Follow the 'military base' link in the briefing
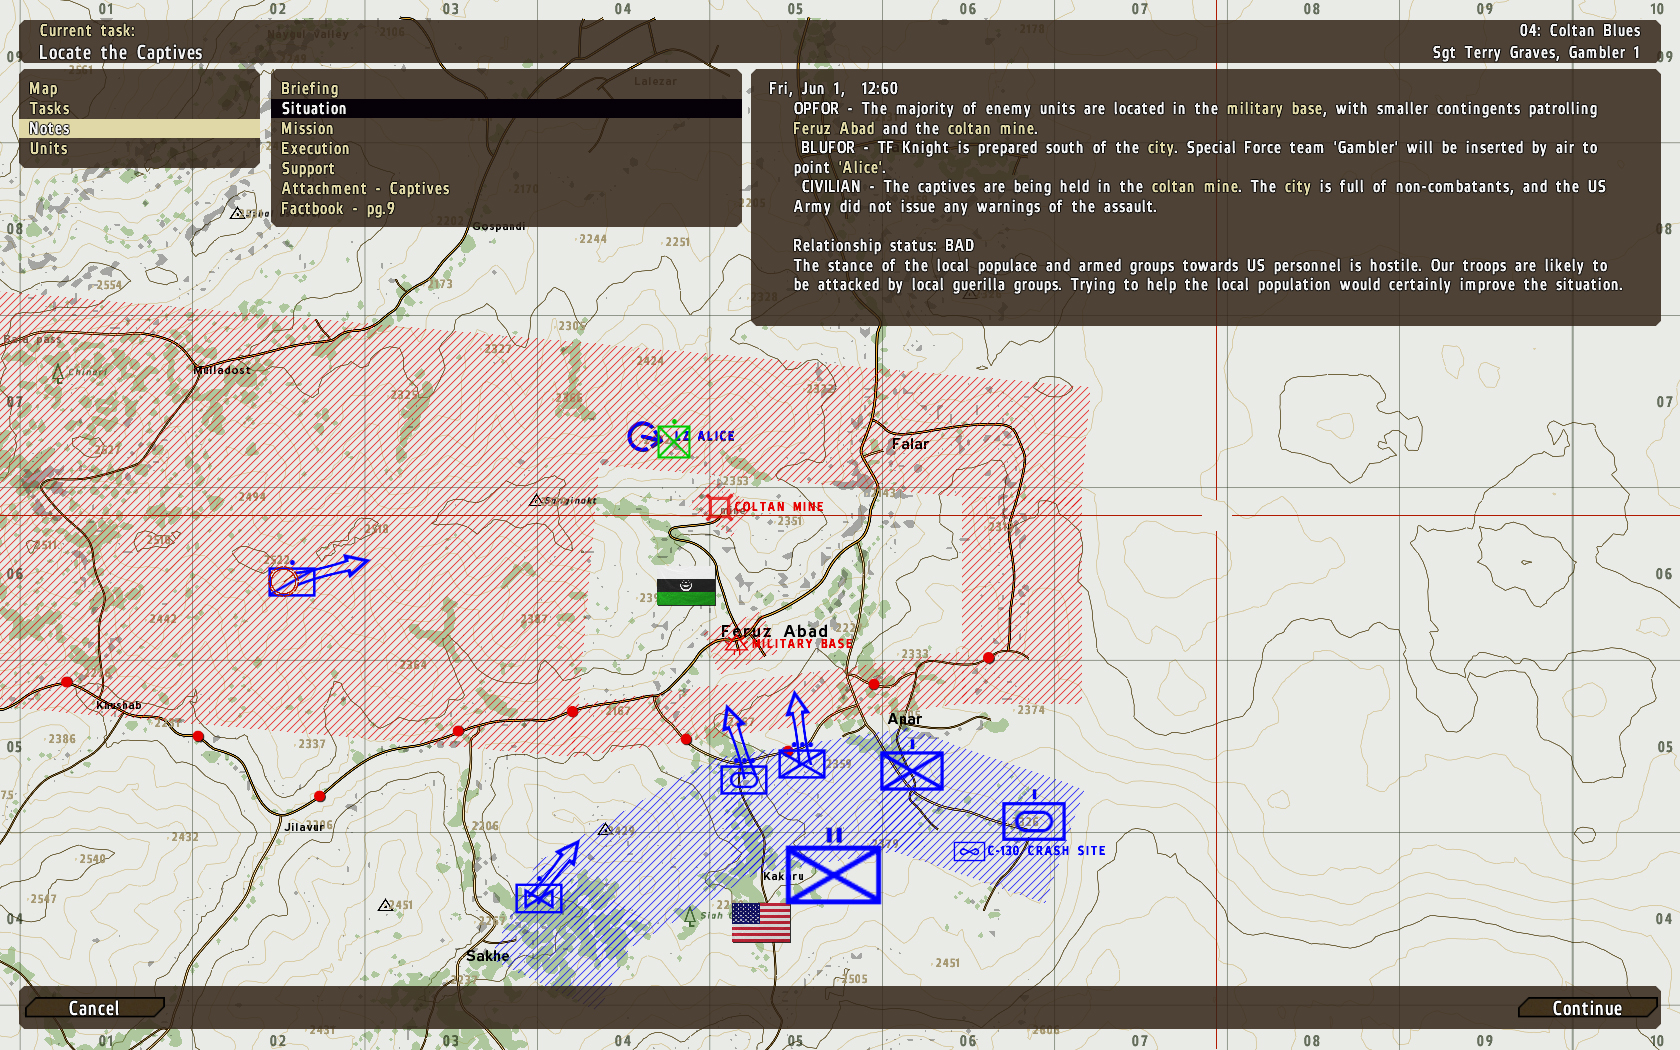 click(x=1274, y=109)
